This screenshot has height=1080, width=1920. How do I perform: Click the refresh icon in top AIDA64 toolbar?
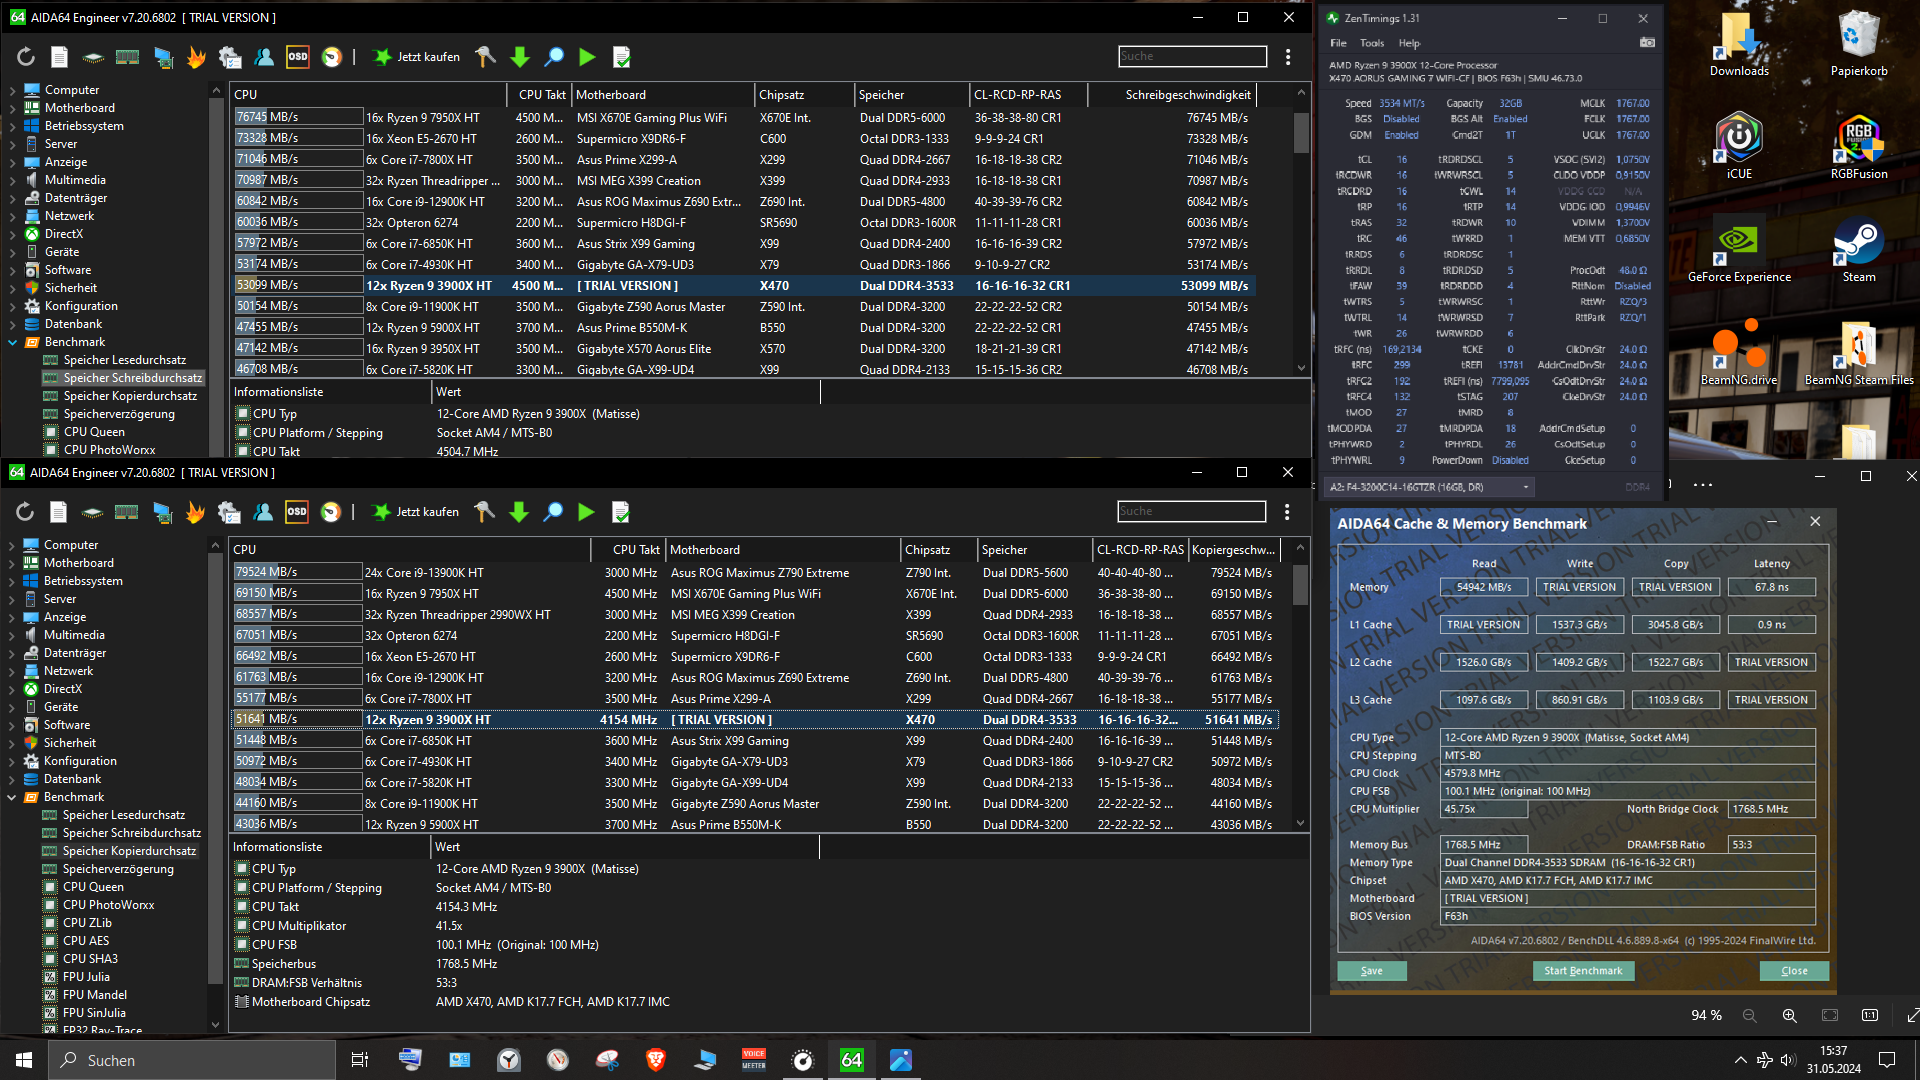(26, 57)
